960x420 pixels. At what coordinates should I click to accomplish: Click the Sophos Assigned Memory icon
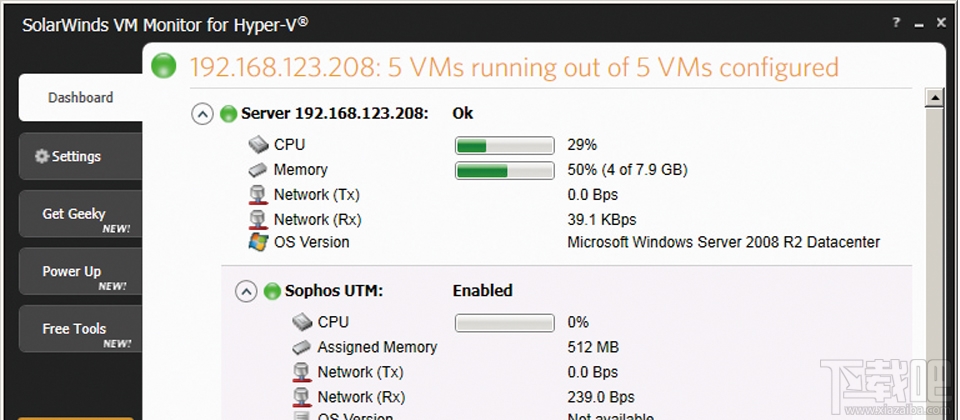pyautogui.click(x=302, y=347)
